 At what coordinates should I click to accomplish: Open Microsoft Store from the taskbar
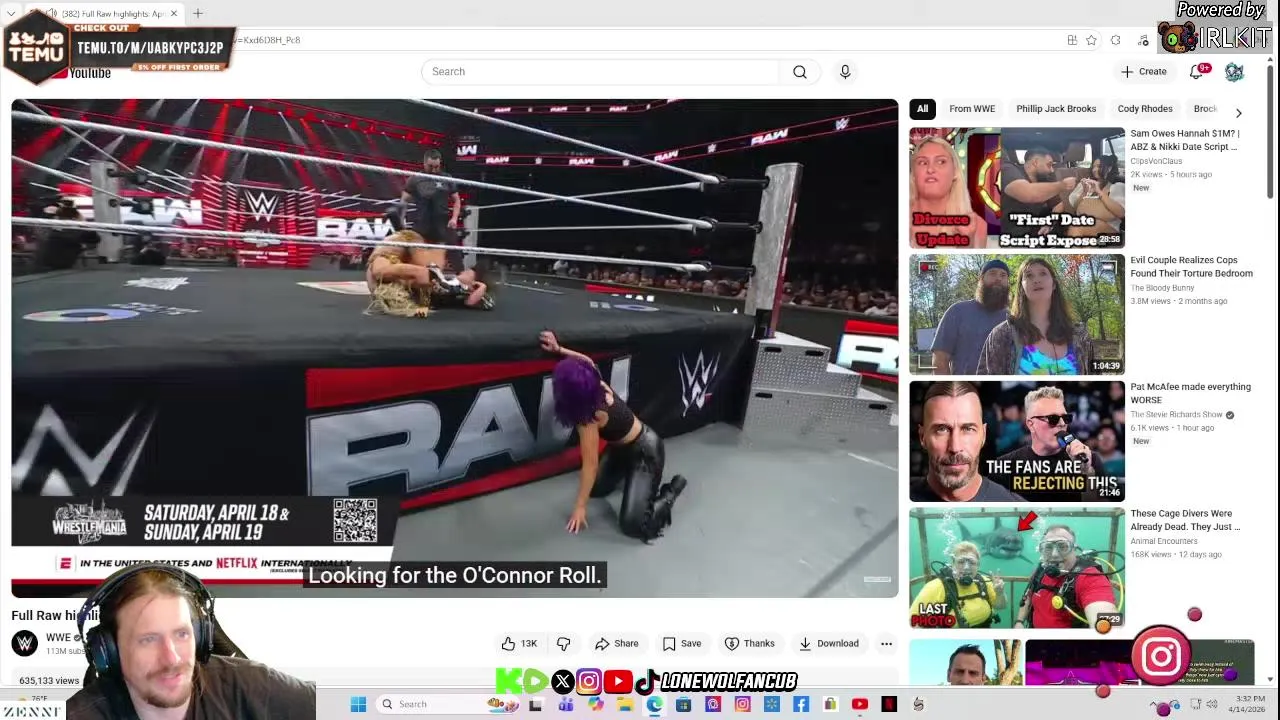(x=683, y=704)
